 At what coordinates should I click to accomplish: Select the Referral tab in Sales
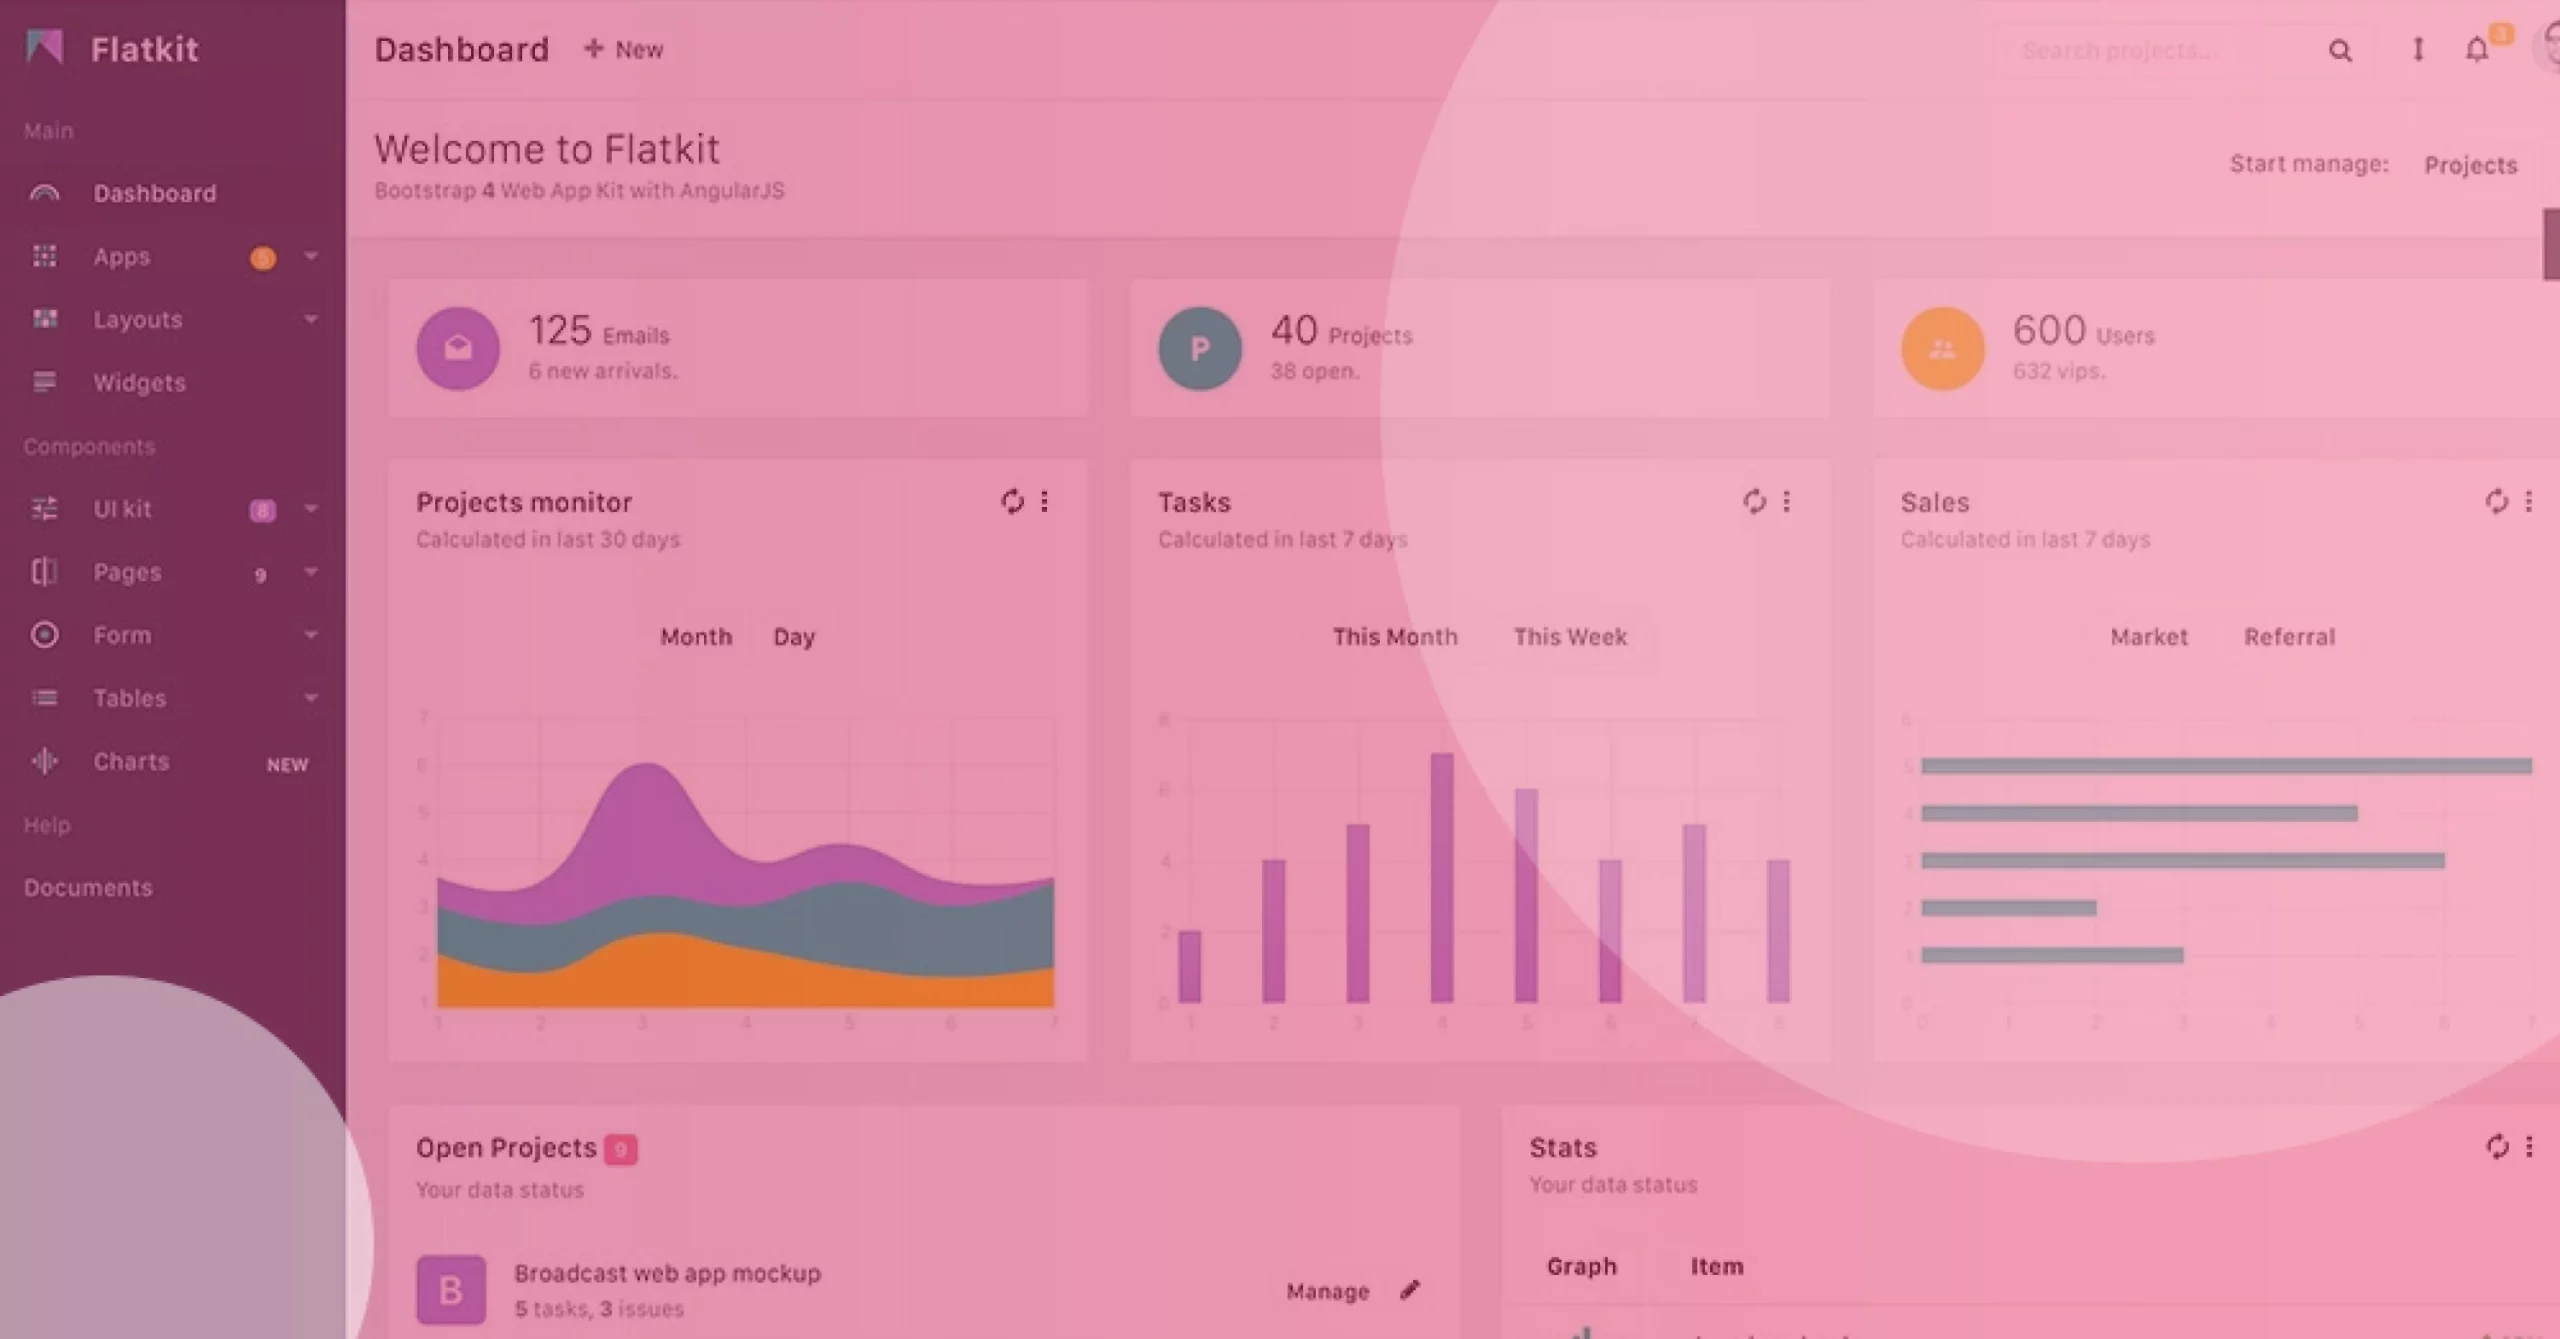pyautogui.click(x=2289, y=636)
